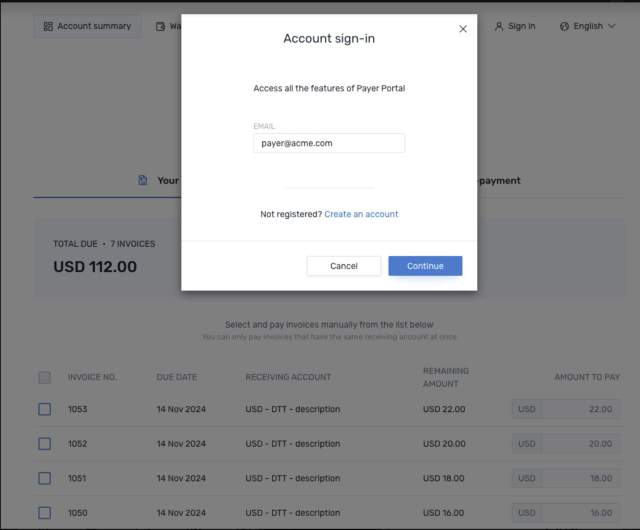Mark invoice 1050 checkbox
The height and width of the screenshot is (530, 640).
pos(44,512)
